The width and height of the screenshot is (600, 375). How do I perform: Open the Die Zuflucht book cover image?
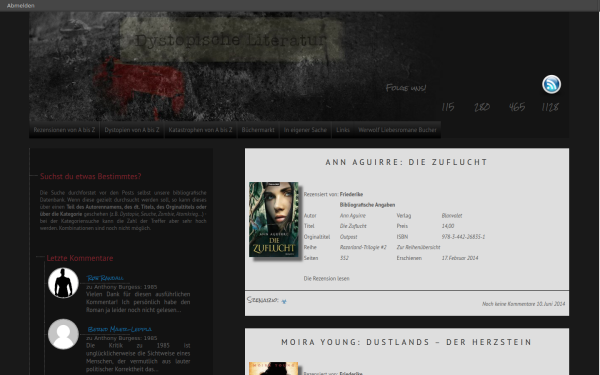tap(274, 219)
